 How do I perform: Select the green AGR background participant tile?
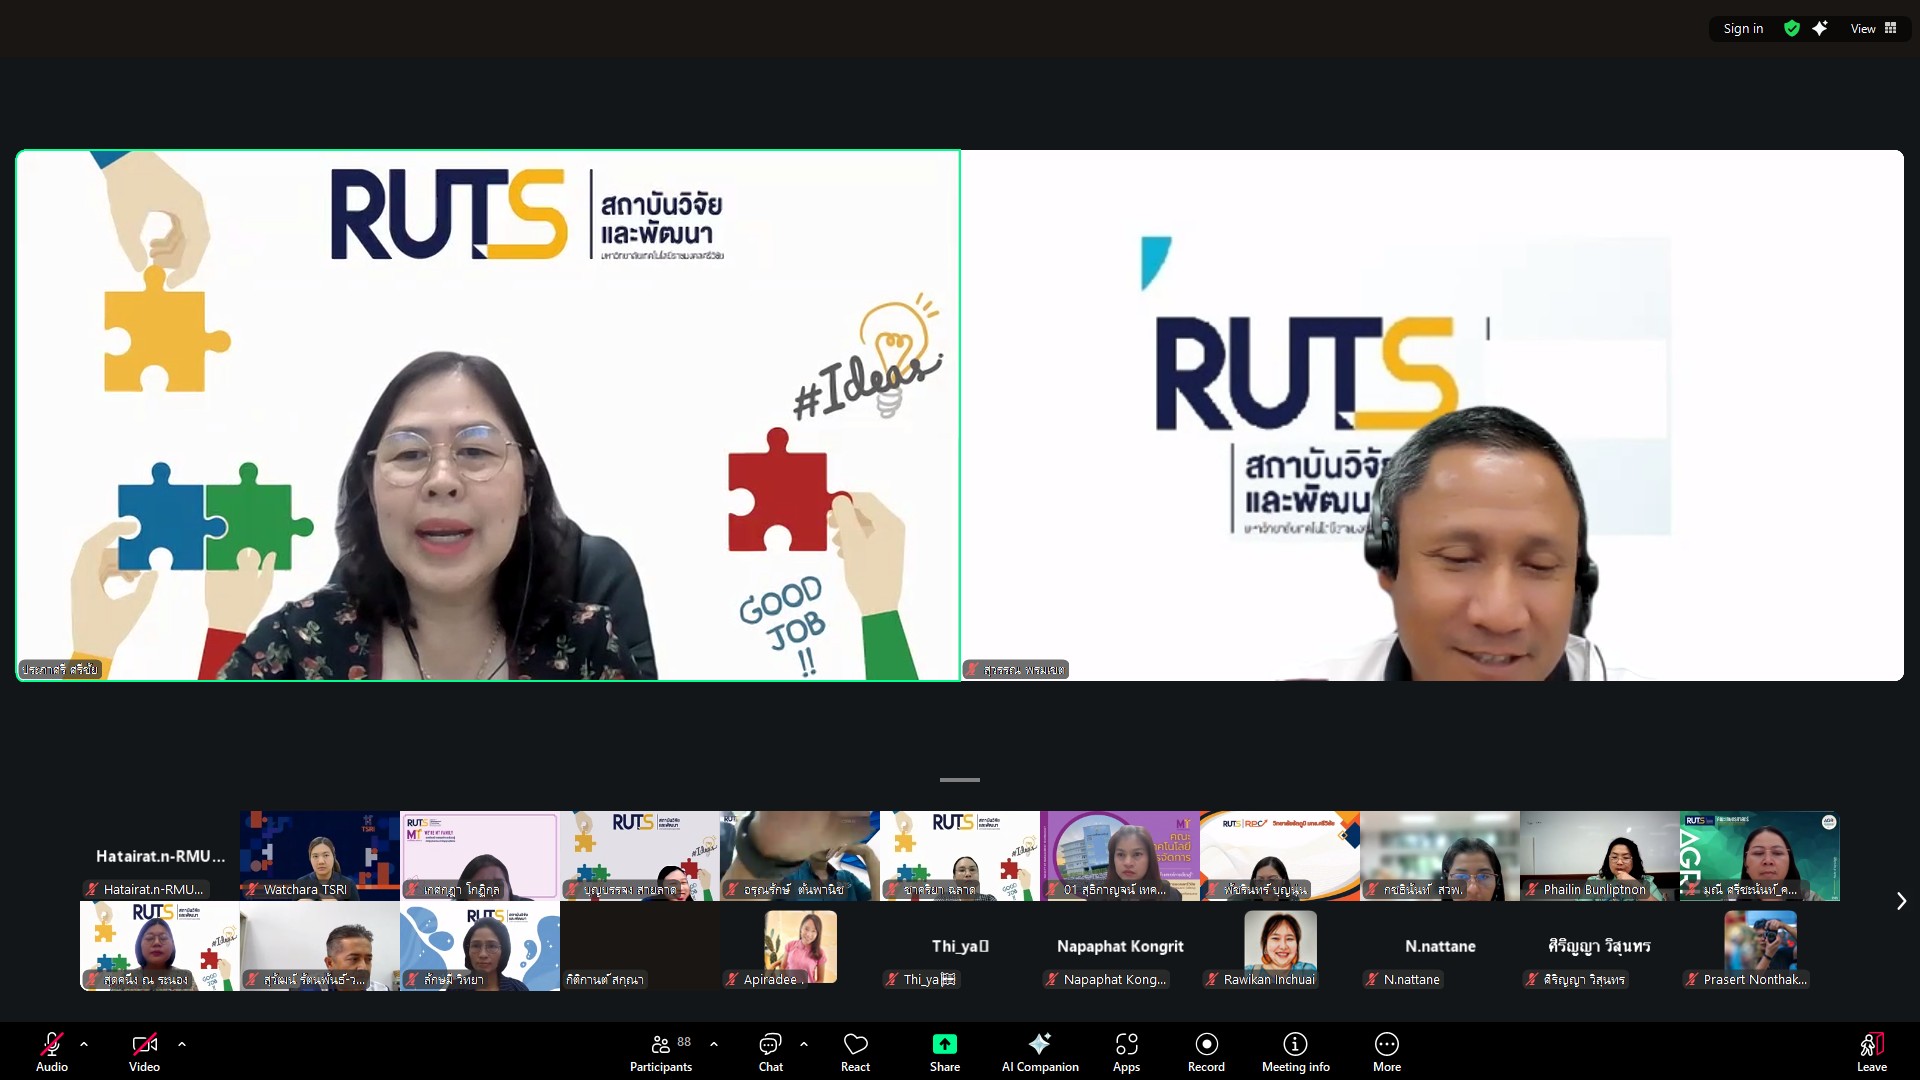click(x=1760, y=856)
